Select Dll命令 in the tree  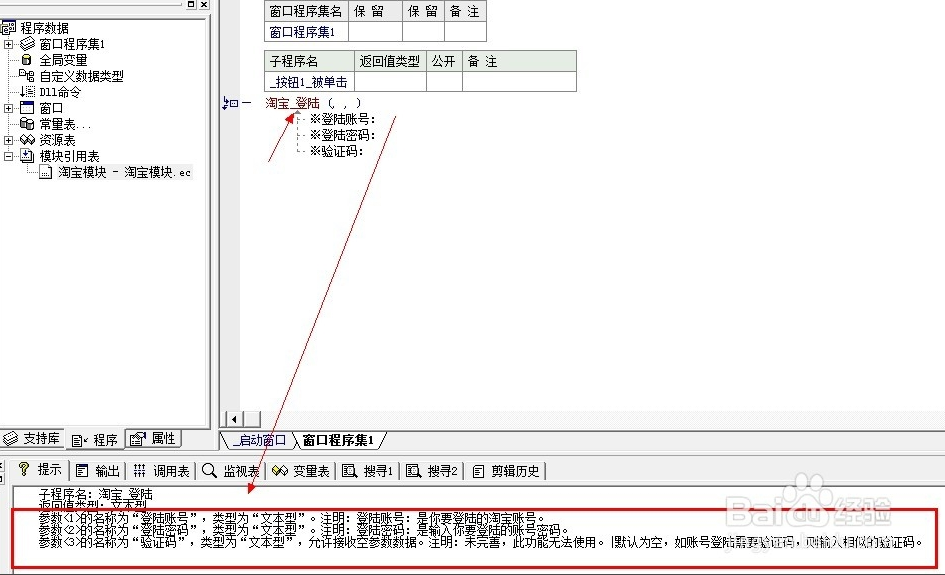[60, 92]
